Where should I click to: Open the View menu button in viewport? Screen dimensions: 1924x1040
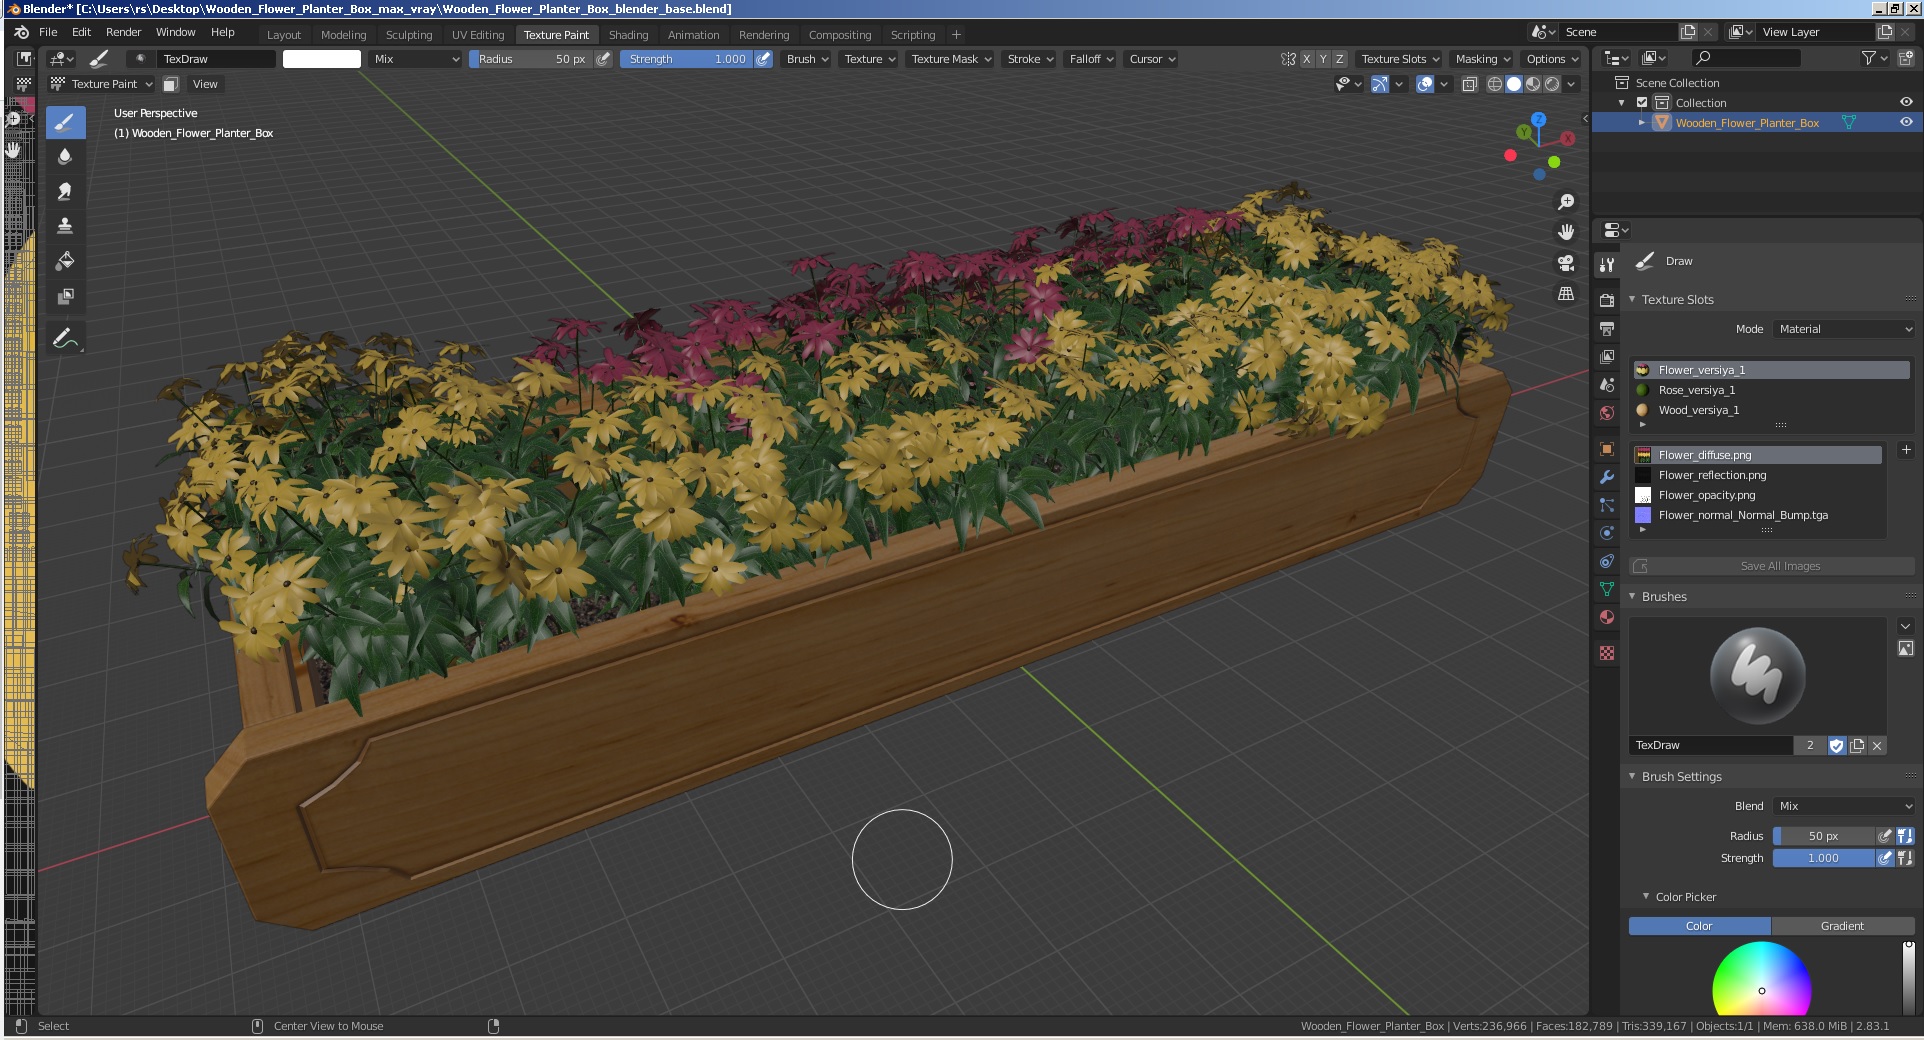click(205, 84)
